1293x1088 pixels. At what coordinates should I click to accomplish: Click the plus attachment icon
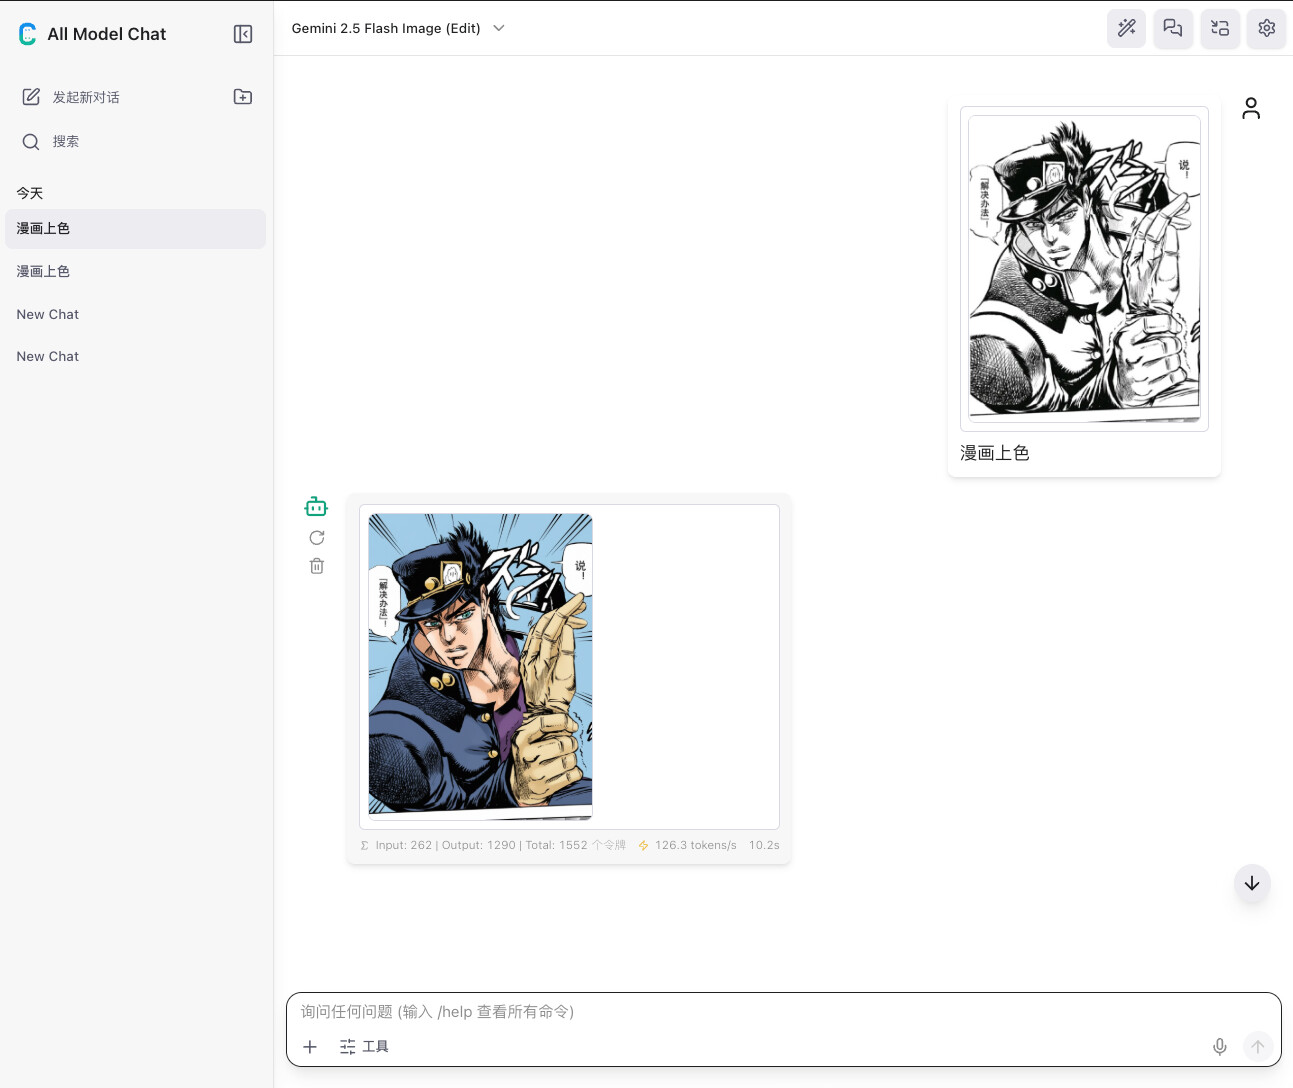(310, 1047)
